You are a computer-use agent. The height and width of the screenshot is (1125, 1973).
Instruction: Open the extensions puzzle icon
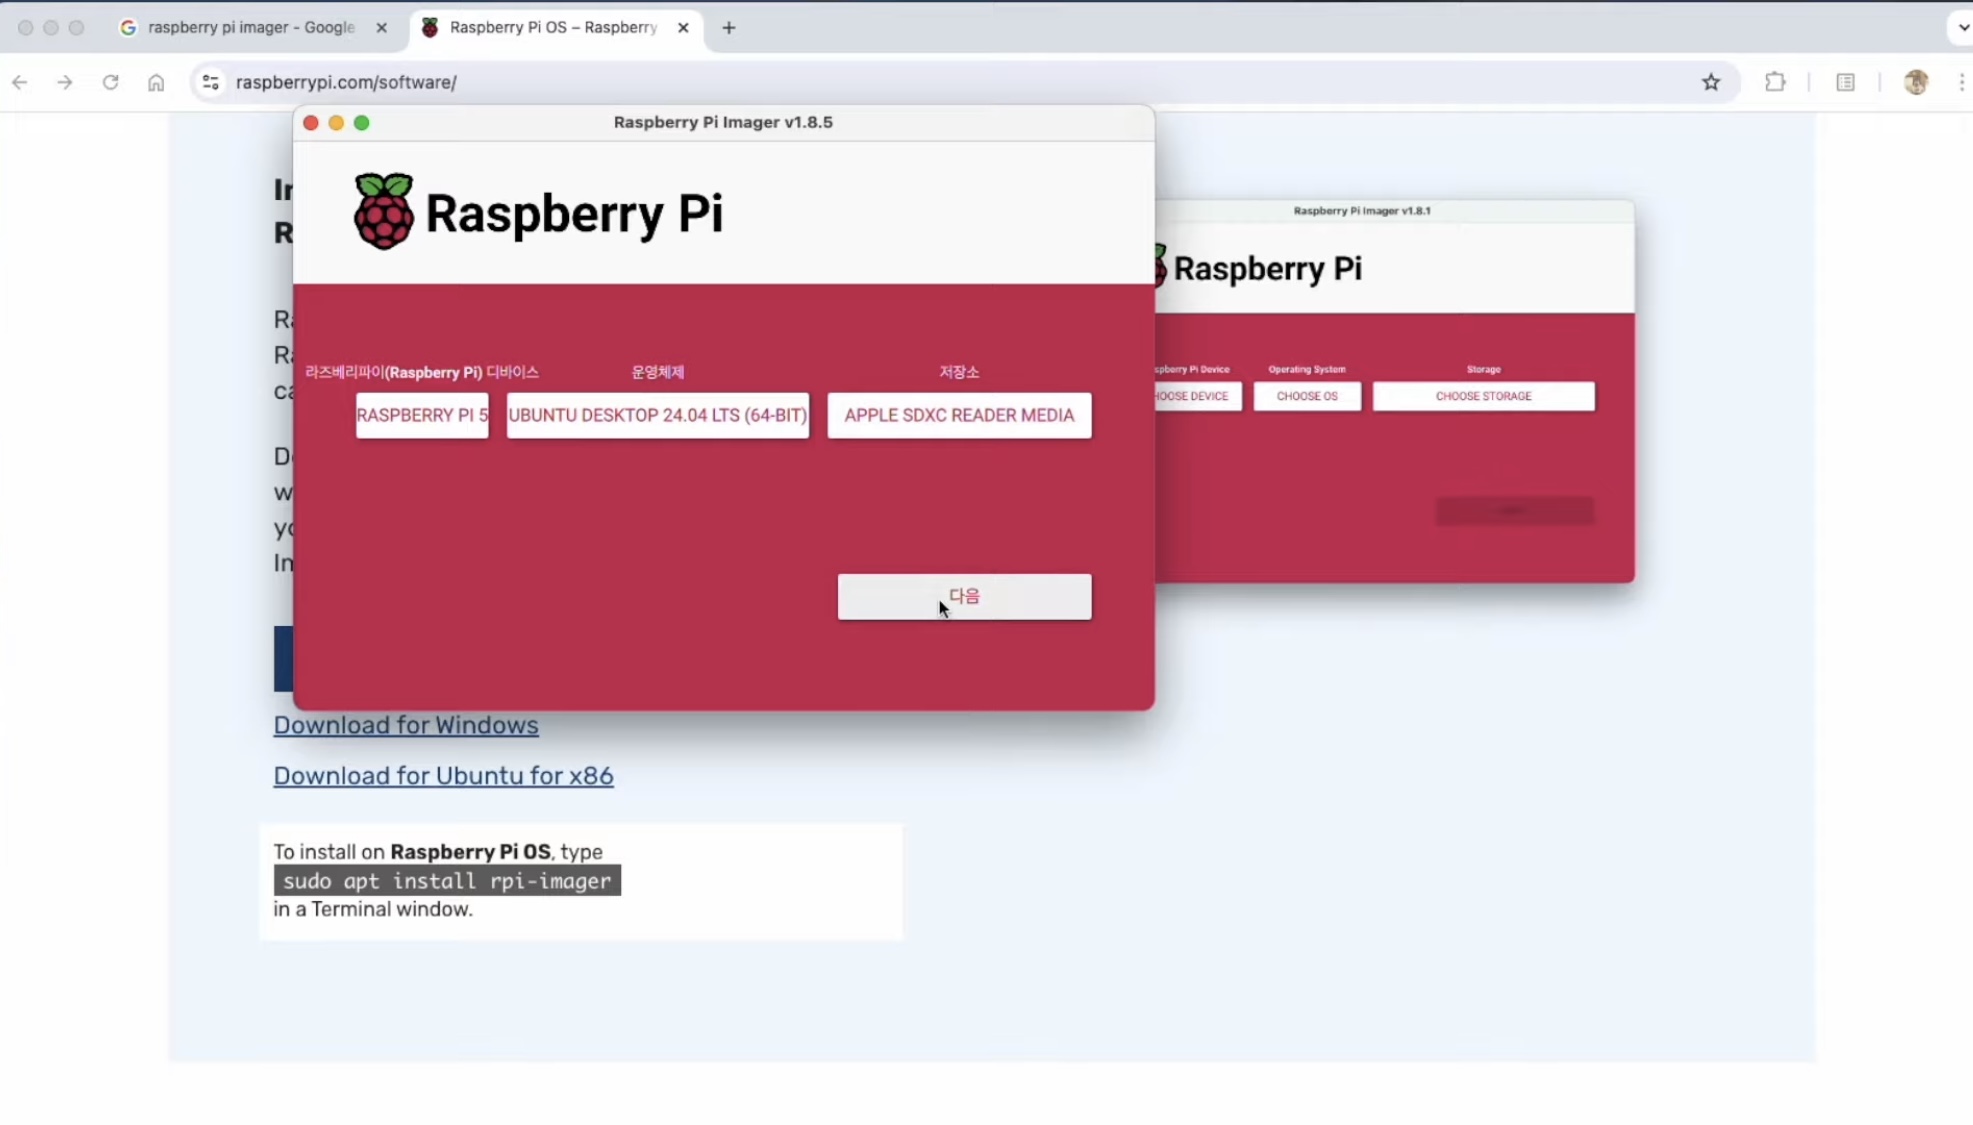(1775, 82)
